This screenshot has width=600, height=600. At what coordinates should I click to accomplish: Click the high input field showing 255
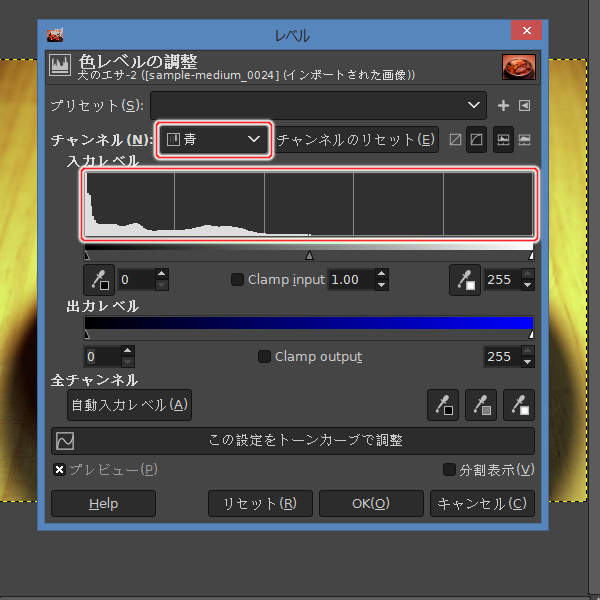503,280
